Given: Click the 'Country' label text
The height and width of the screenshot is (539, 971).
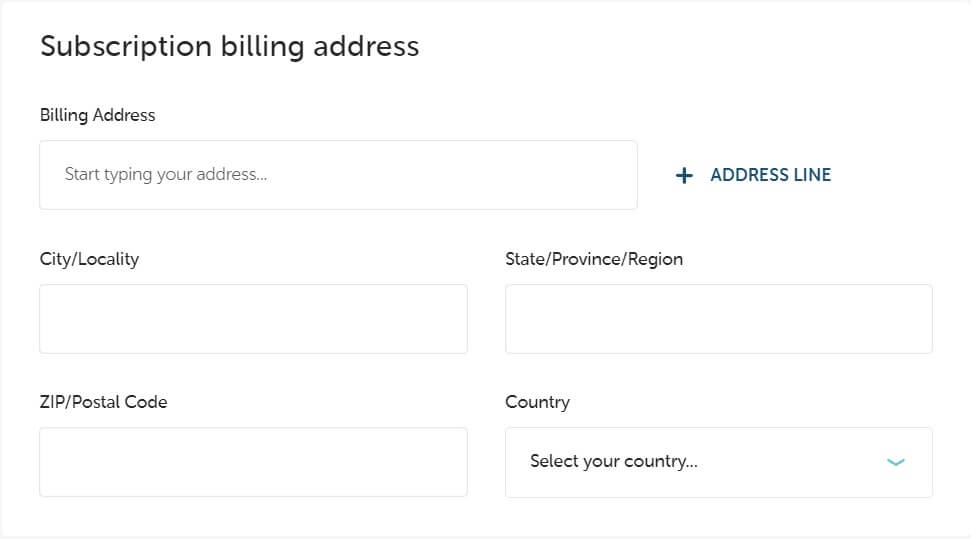Looking at the screenshot, I should click(x=537, y=402).
